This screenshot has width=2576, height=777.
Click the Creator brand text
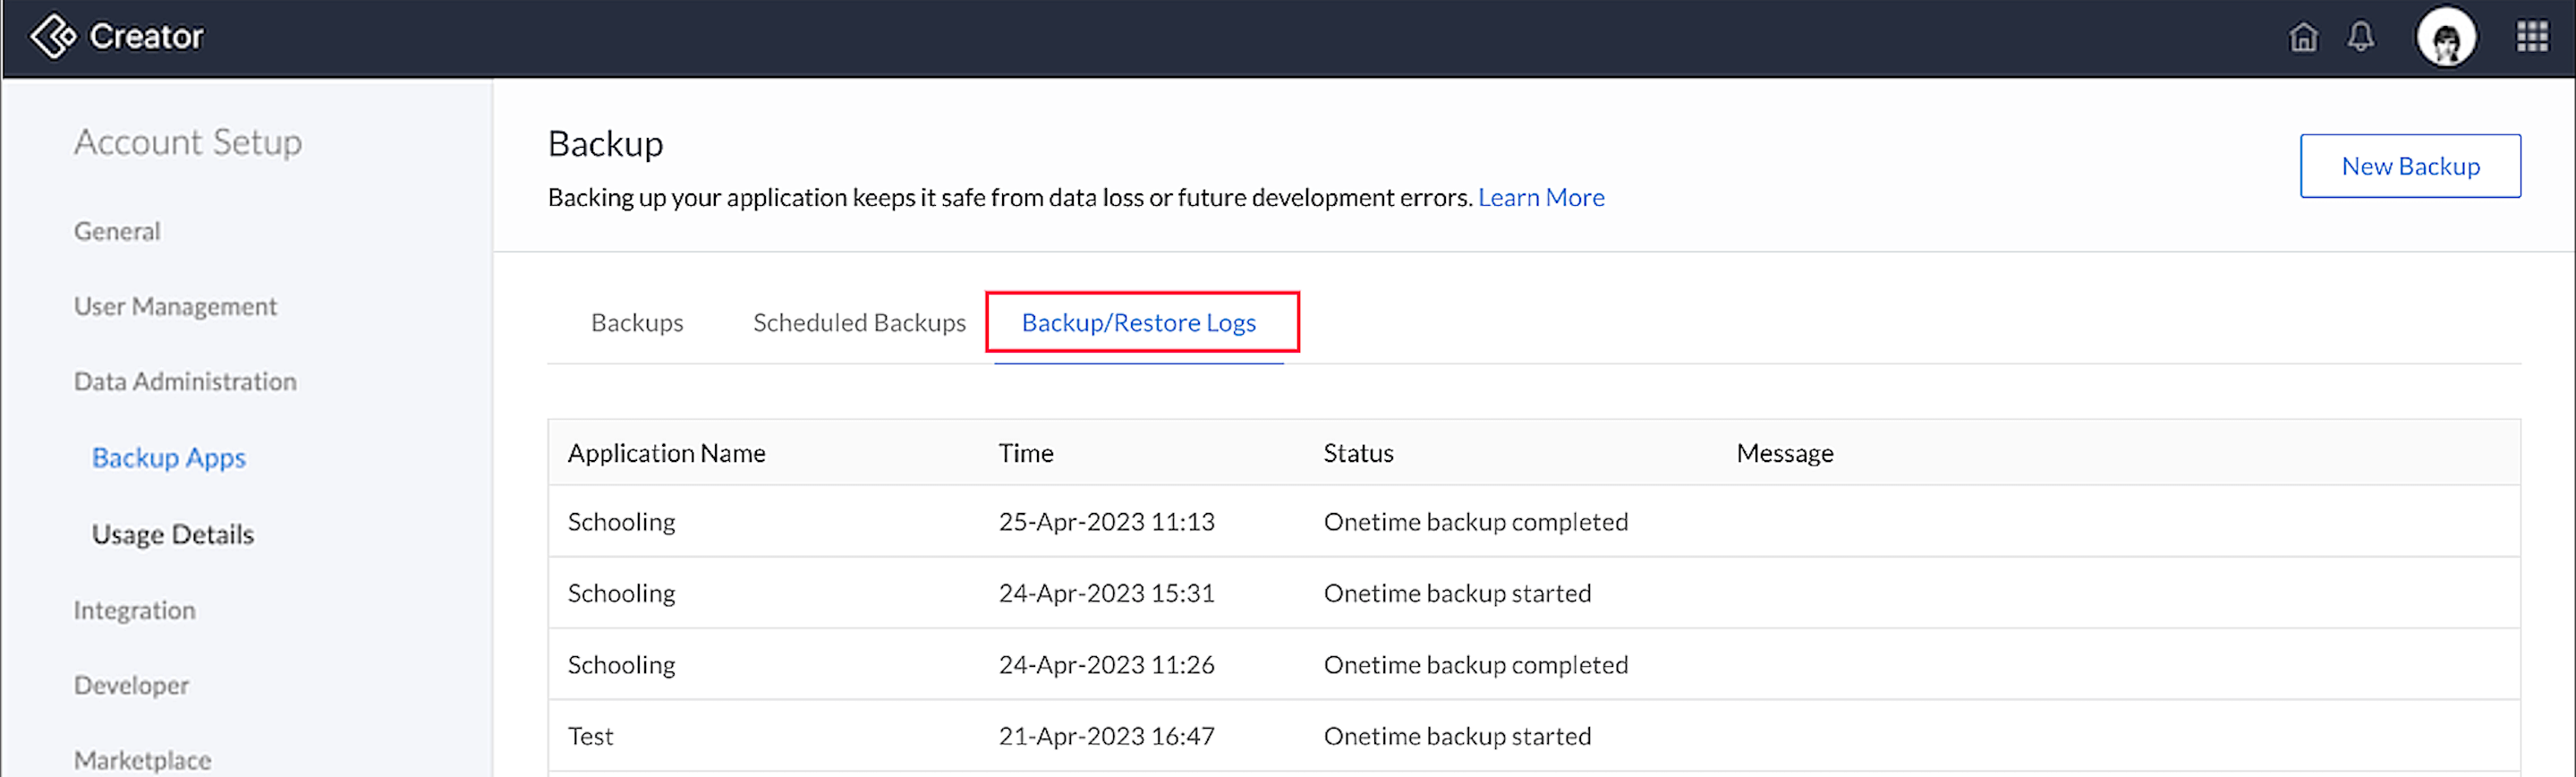point(146,37)
